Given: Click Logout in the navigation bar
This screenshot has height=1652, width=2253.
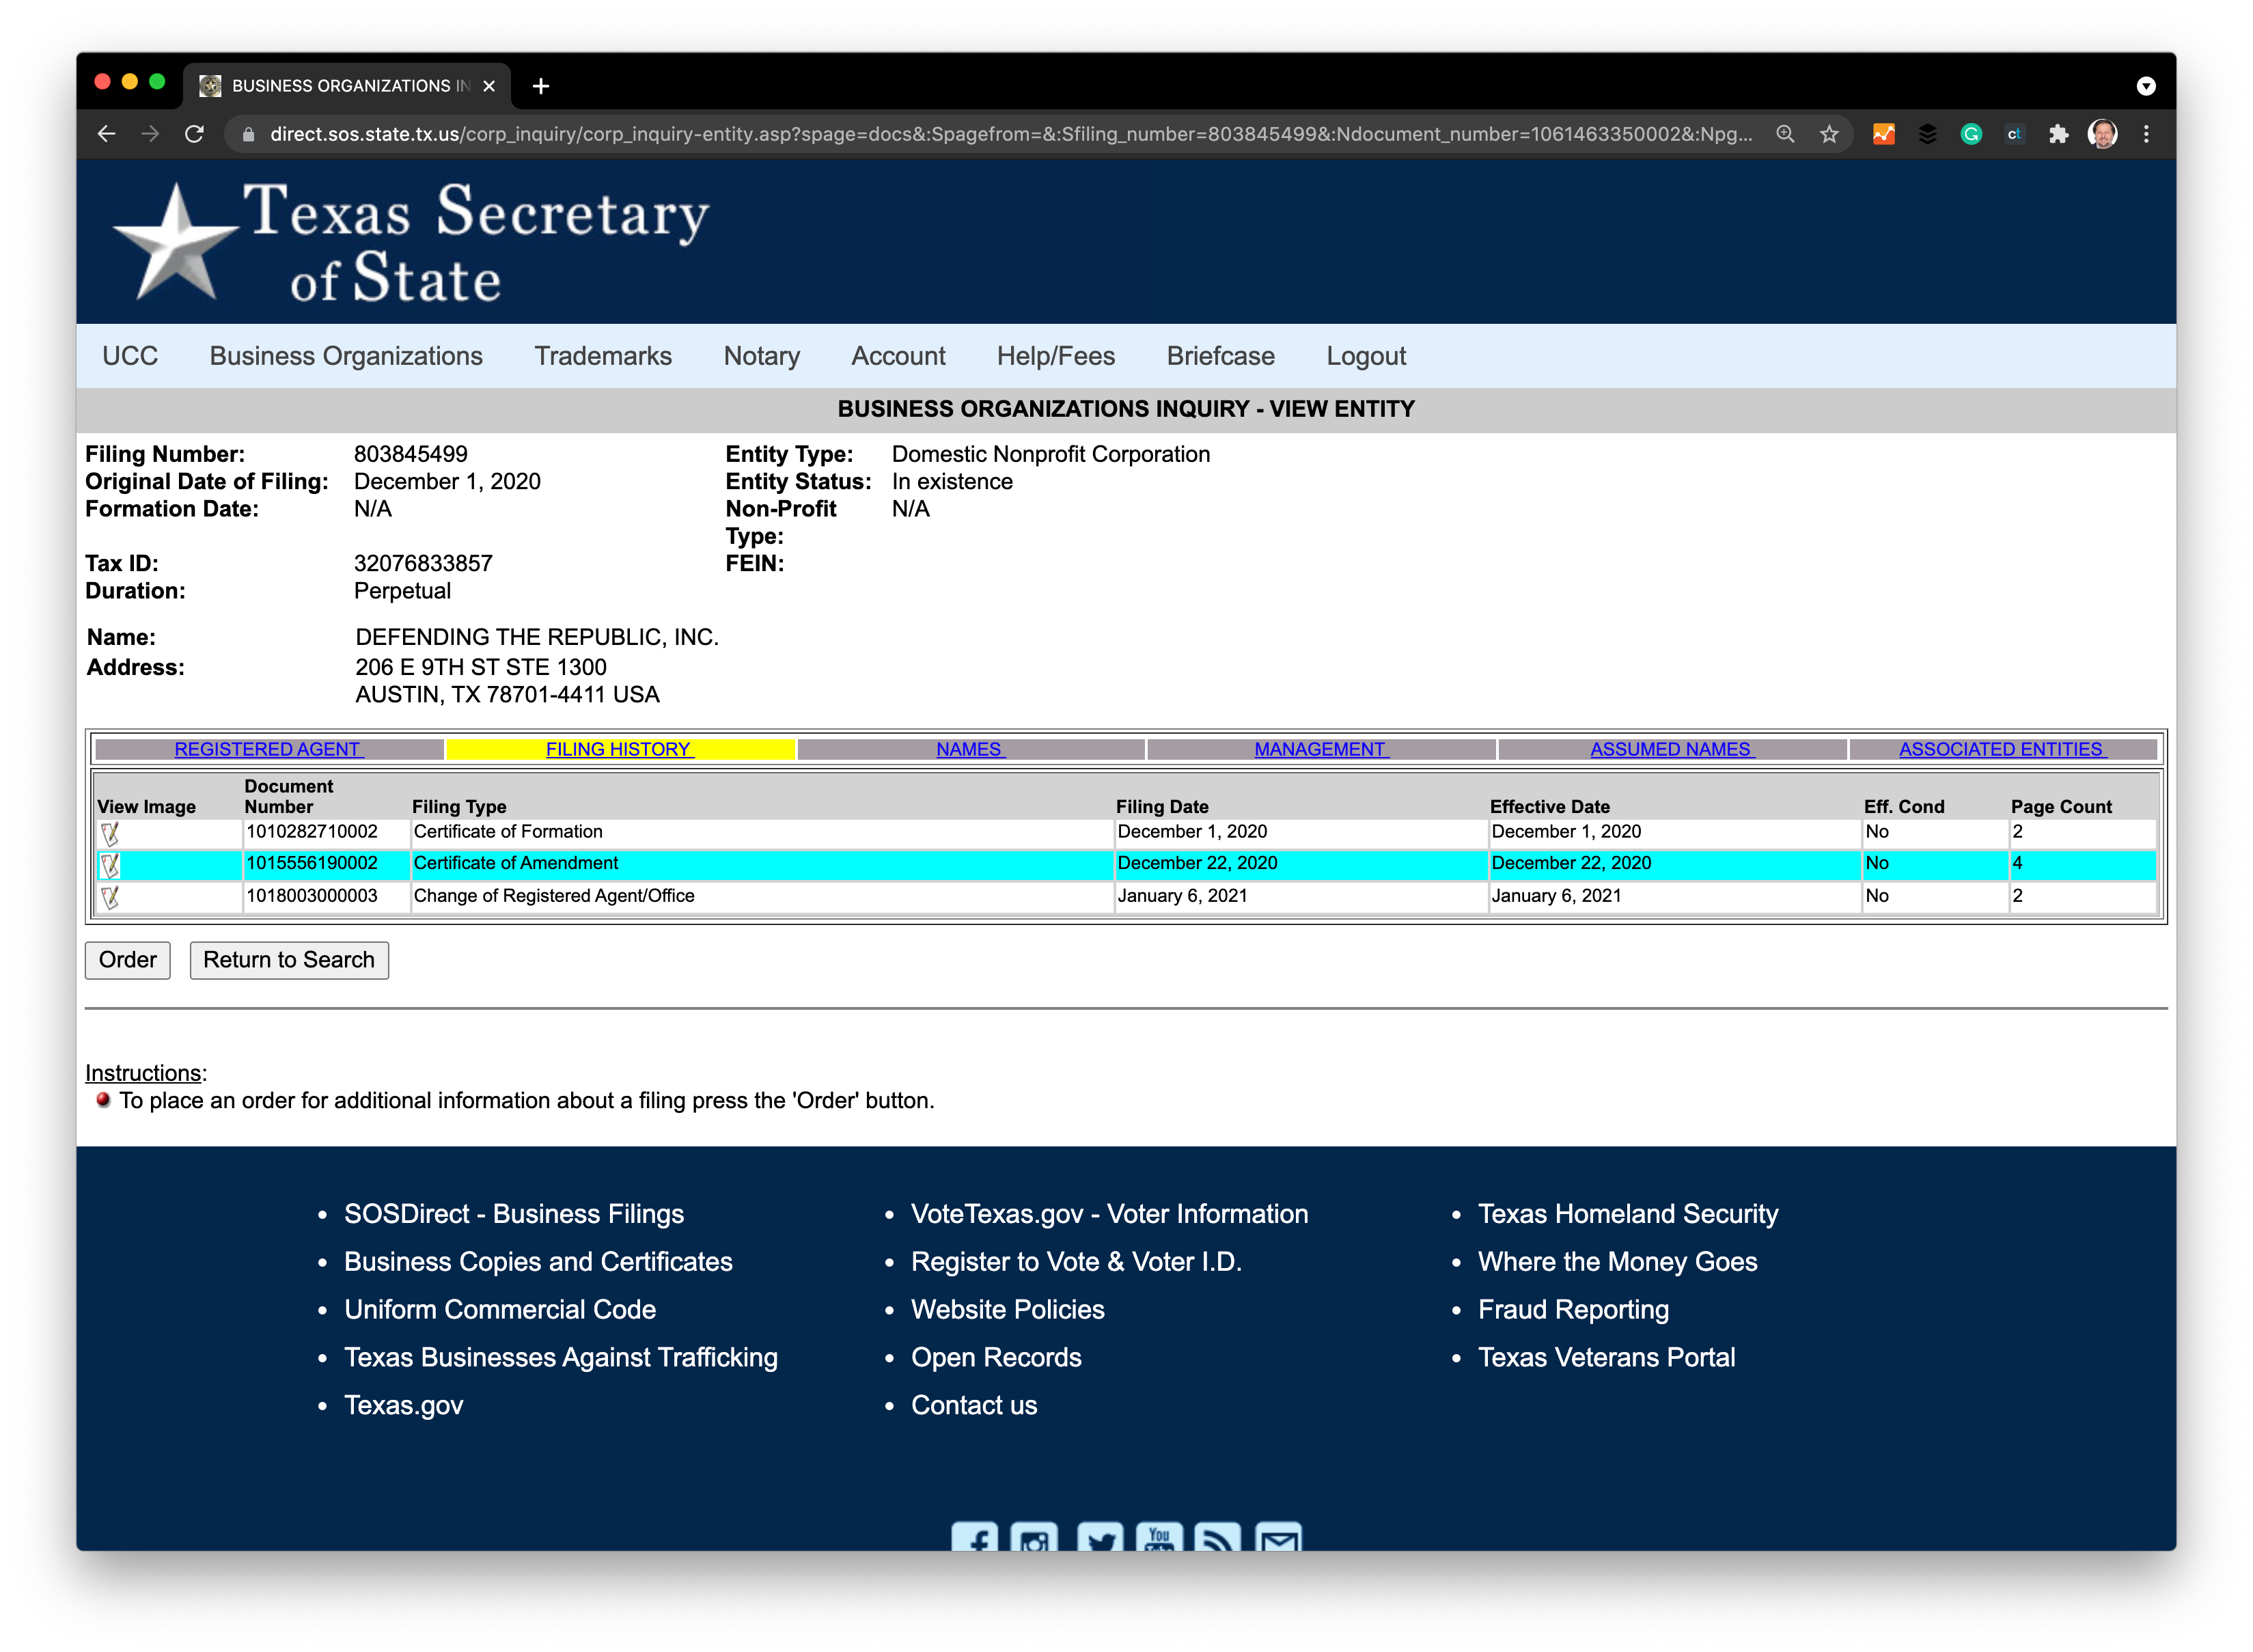Looking at the screenshot, I should coord(1366,356).
